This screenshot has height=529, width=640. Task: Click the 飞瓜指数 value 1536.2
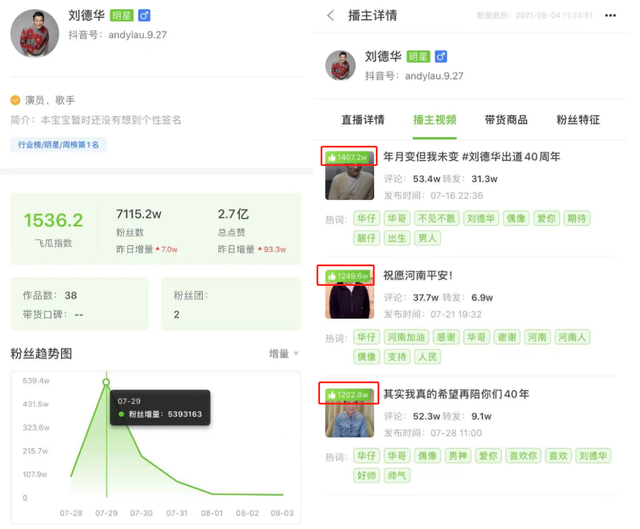point(53,220)
